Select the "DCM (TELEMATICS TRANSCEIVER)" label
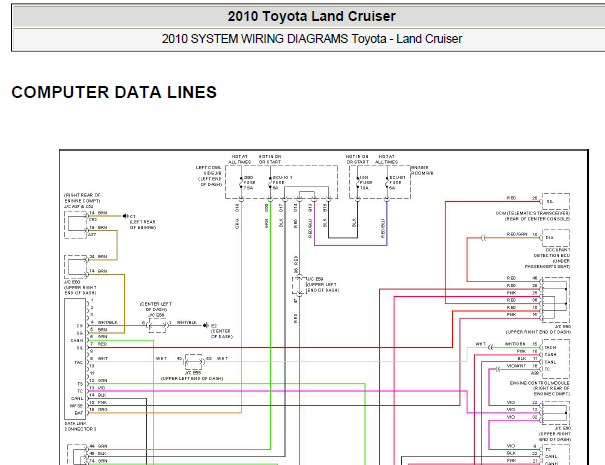This screenshot has width=605, height=465. (533, 213)
